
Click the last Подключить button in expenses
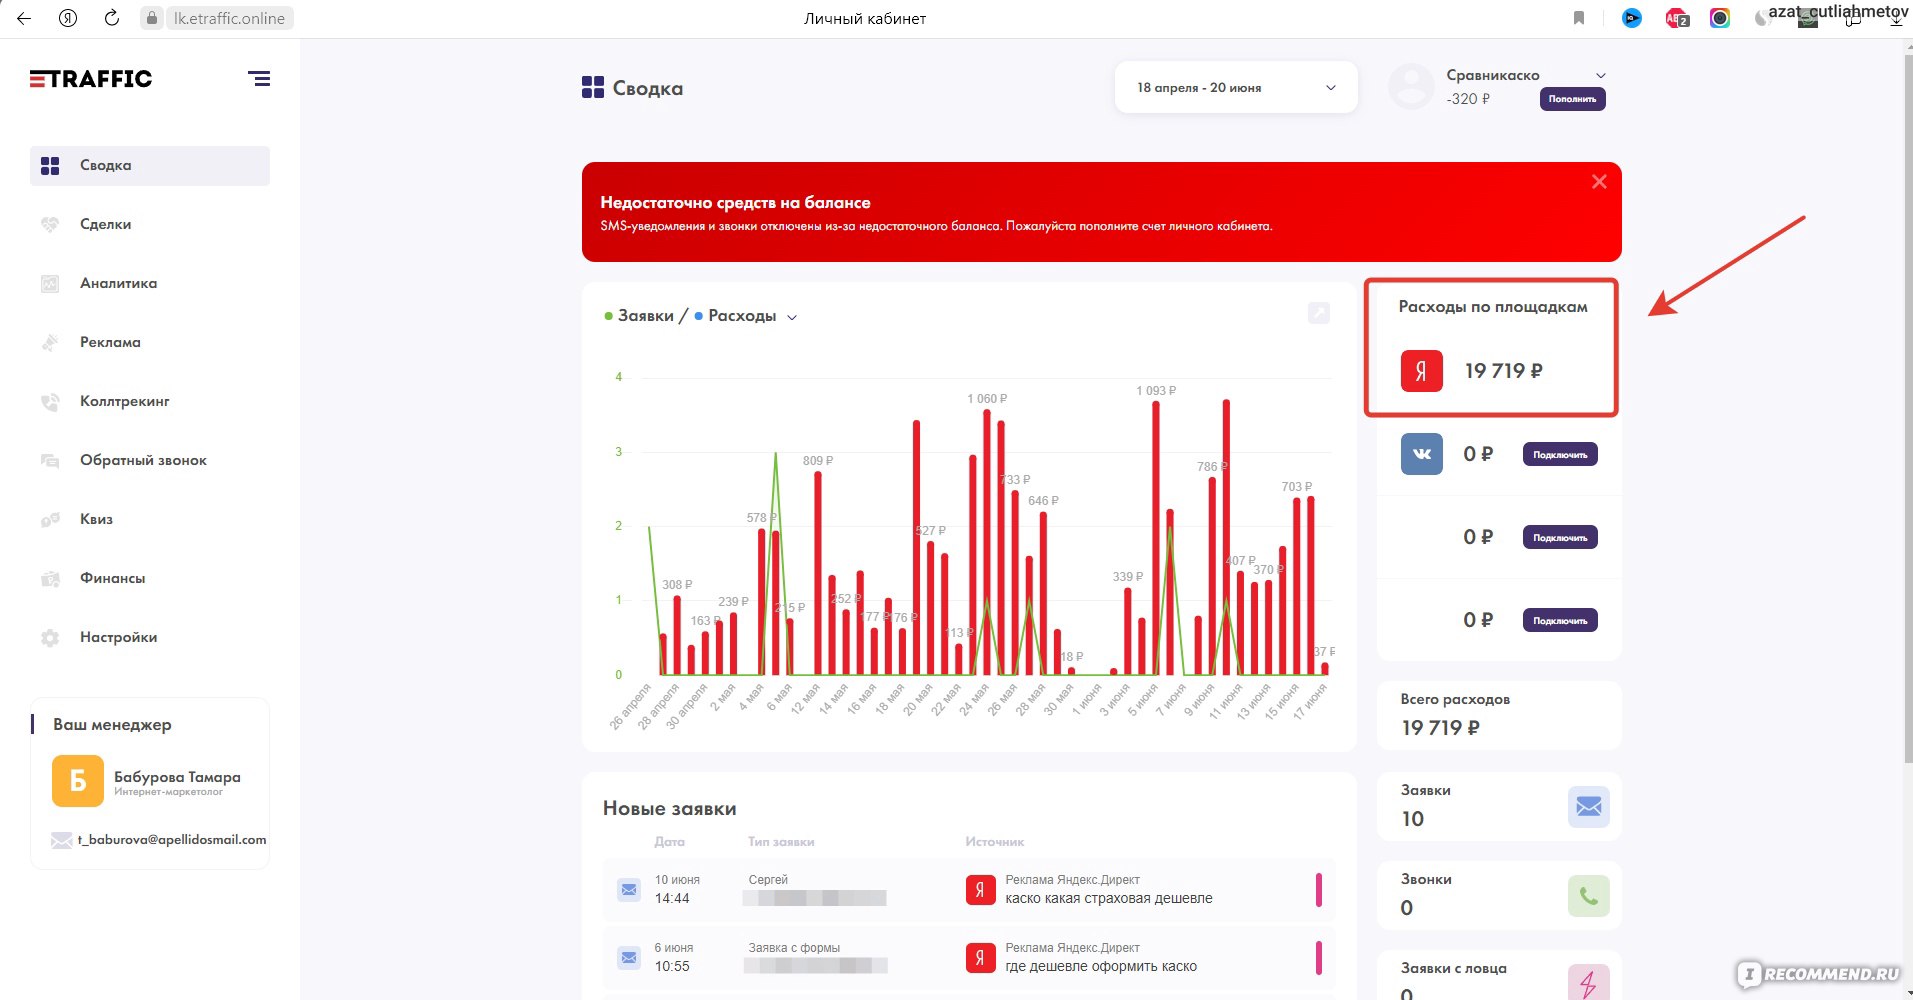[1560, 621]
